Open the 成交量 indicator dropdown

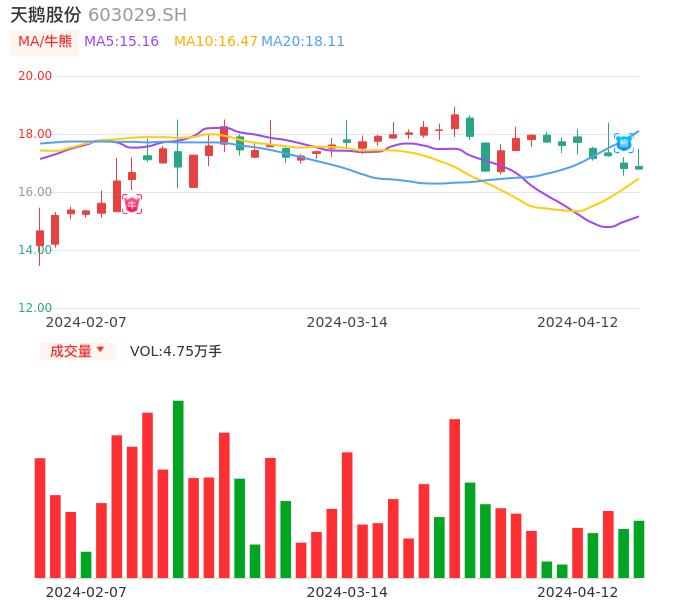pos(77,351)
